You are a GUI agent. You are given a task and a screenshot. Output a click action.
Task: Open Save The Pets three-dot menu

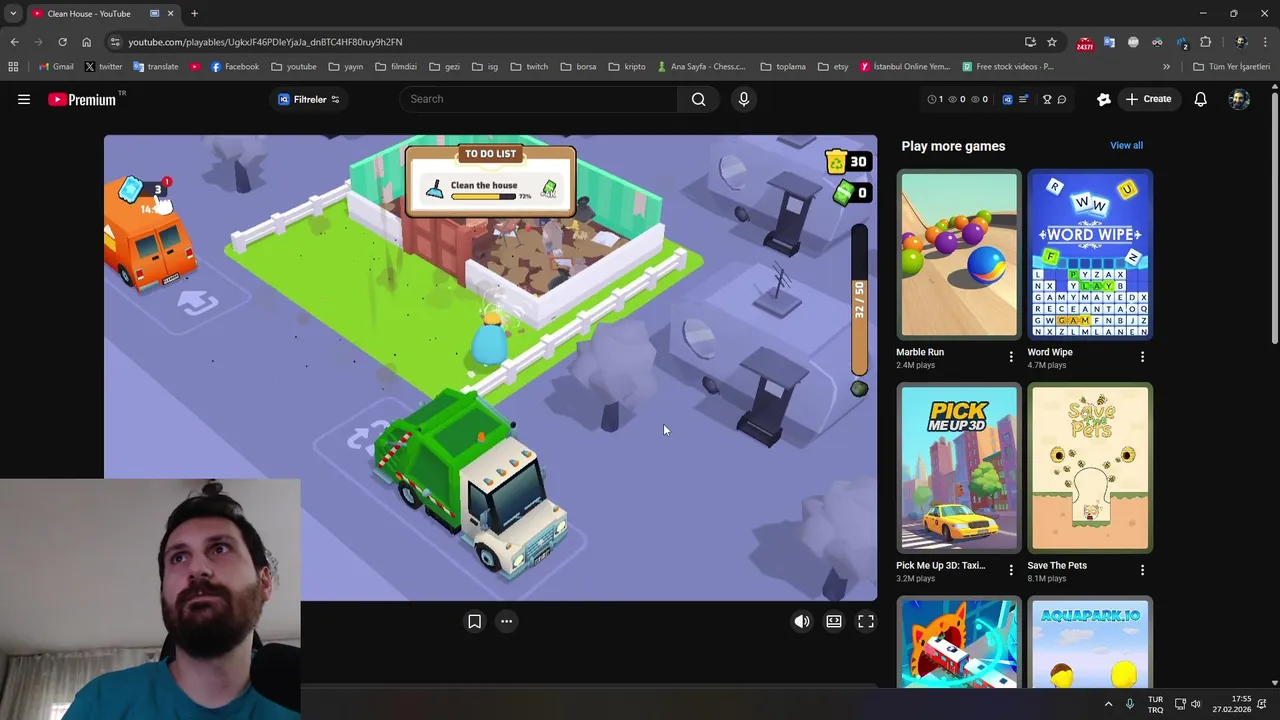1142,570
